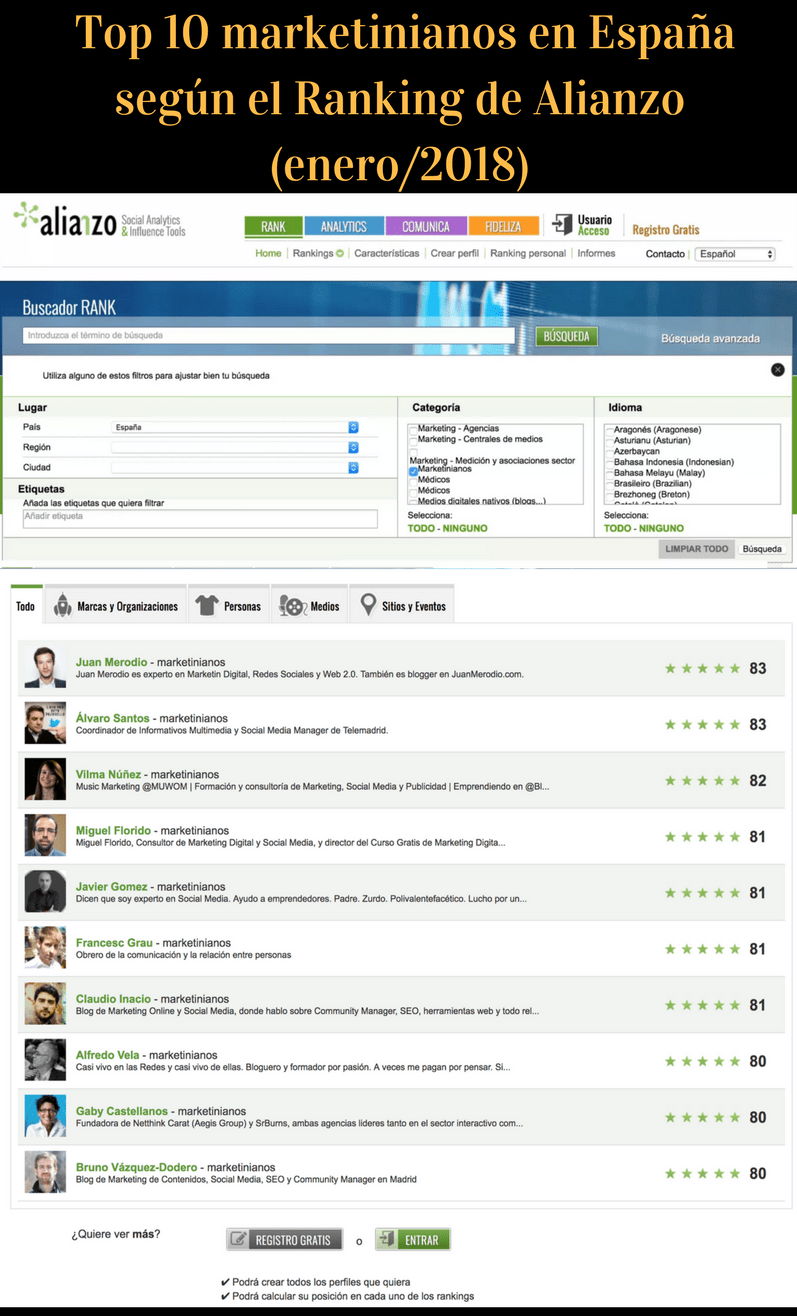Click Álvaro Santos' profile photo

pyautogui.click(x=44, y=724)
